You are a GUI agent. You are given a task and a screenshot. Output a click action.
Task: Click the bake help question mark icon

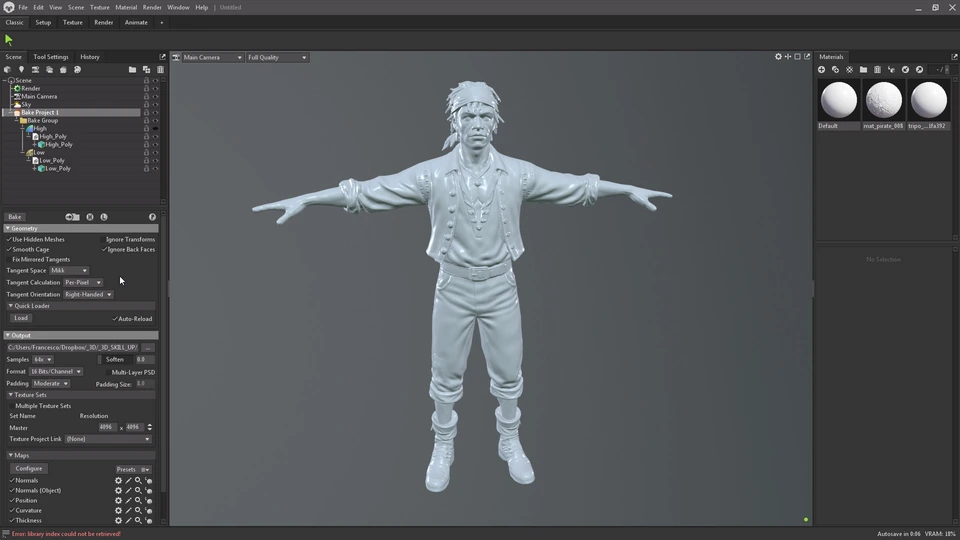point(152,217)
